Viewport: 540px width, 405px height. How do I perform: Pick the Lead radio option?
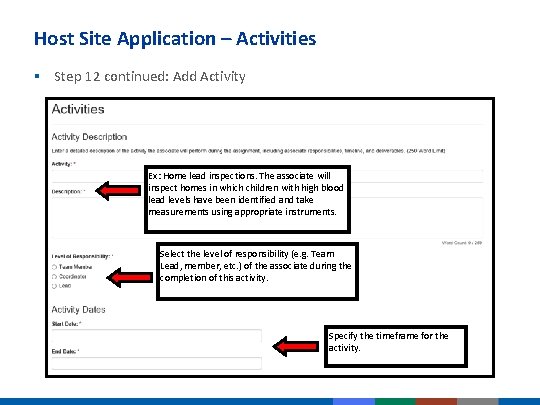[54, 286]
